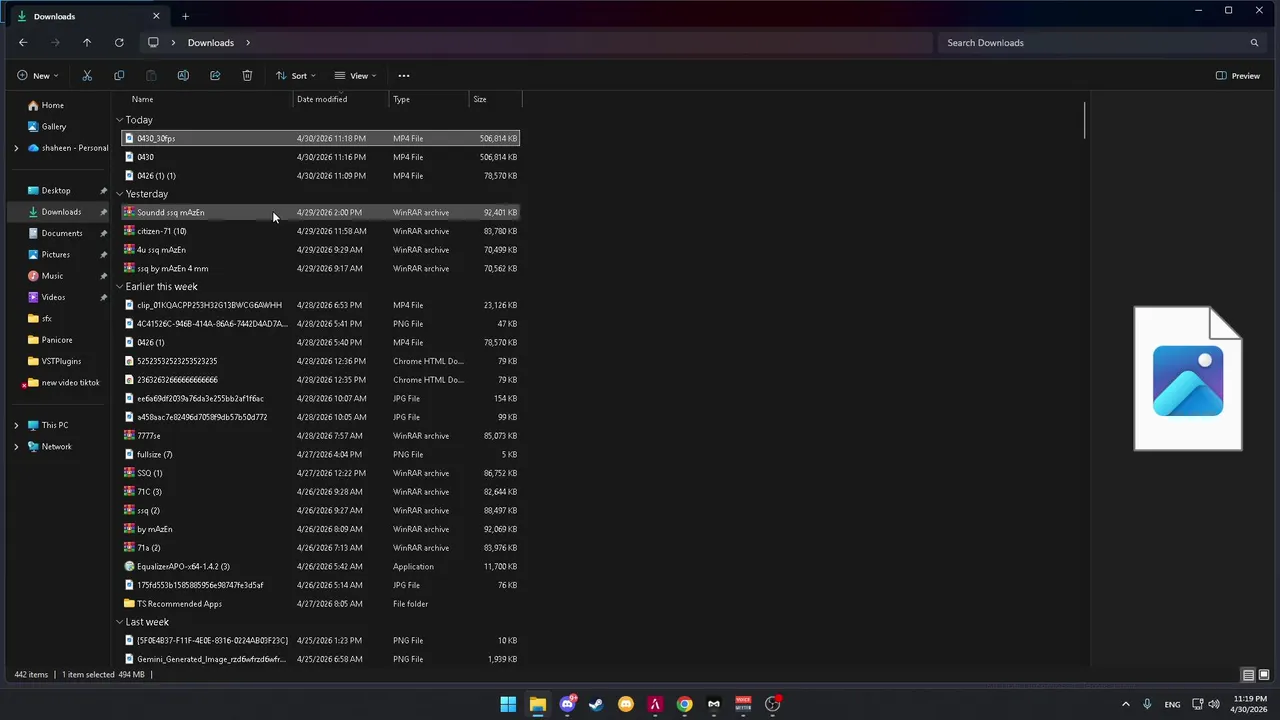Viewport: 1280px width, 720px height.
Task: Switch to large thumbnails view icon in status bar
Action: pos(1264,675)
